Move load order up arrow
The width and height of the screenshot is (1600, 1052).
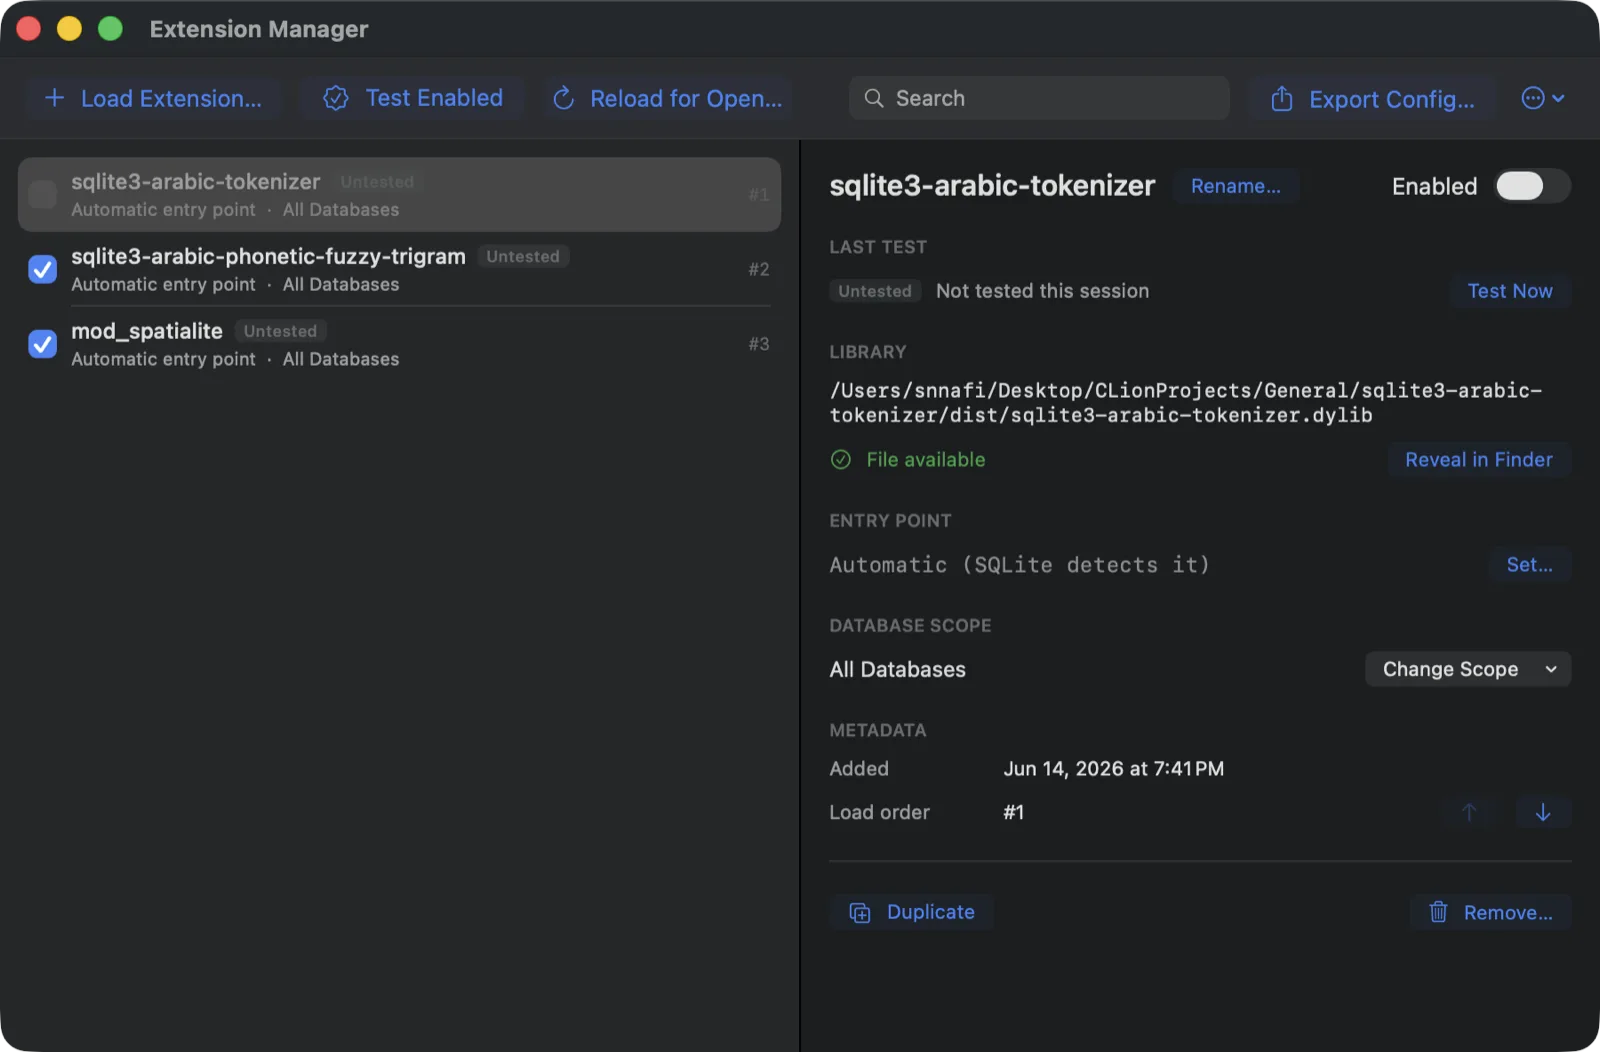[x=1469, y=812]
